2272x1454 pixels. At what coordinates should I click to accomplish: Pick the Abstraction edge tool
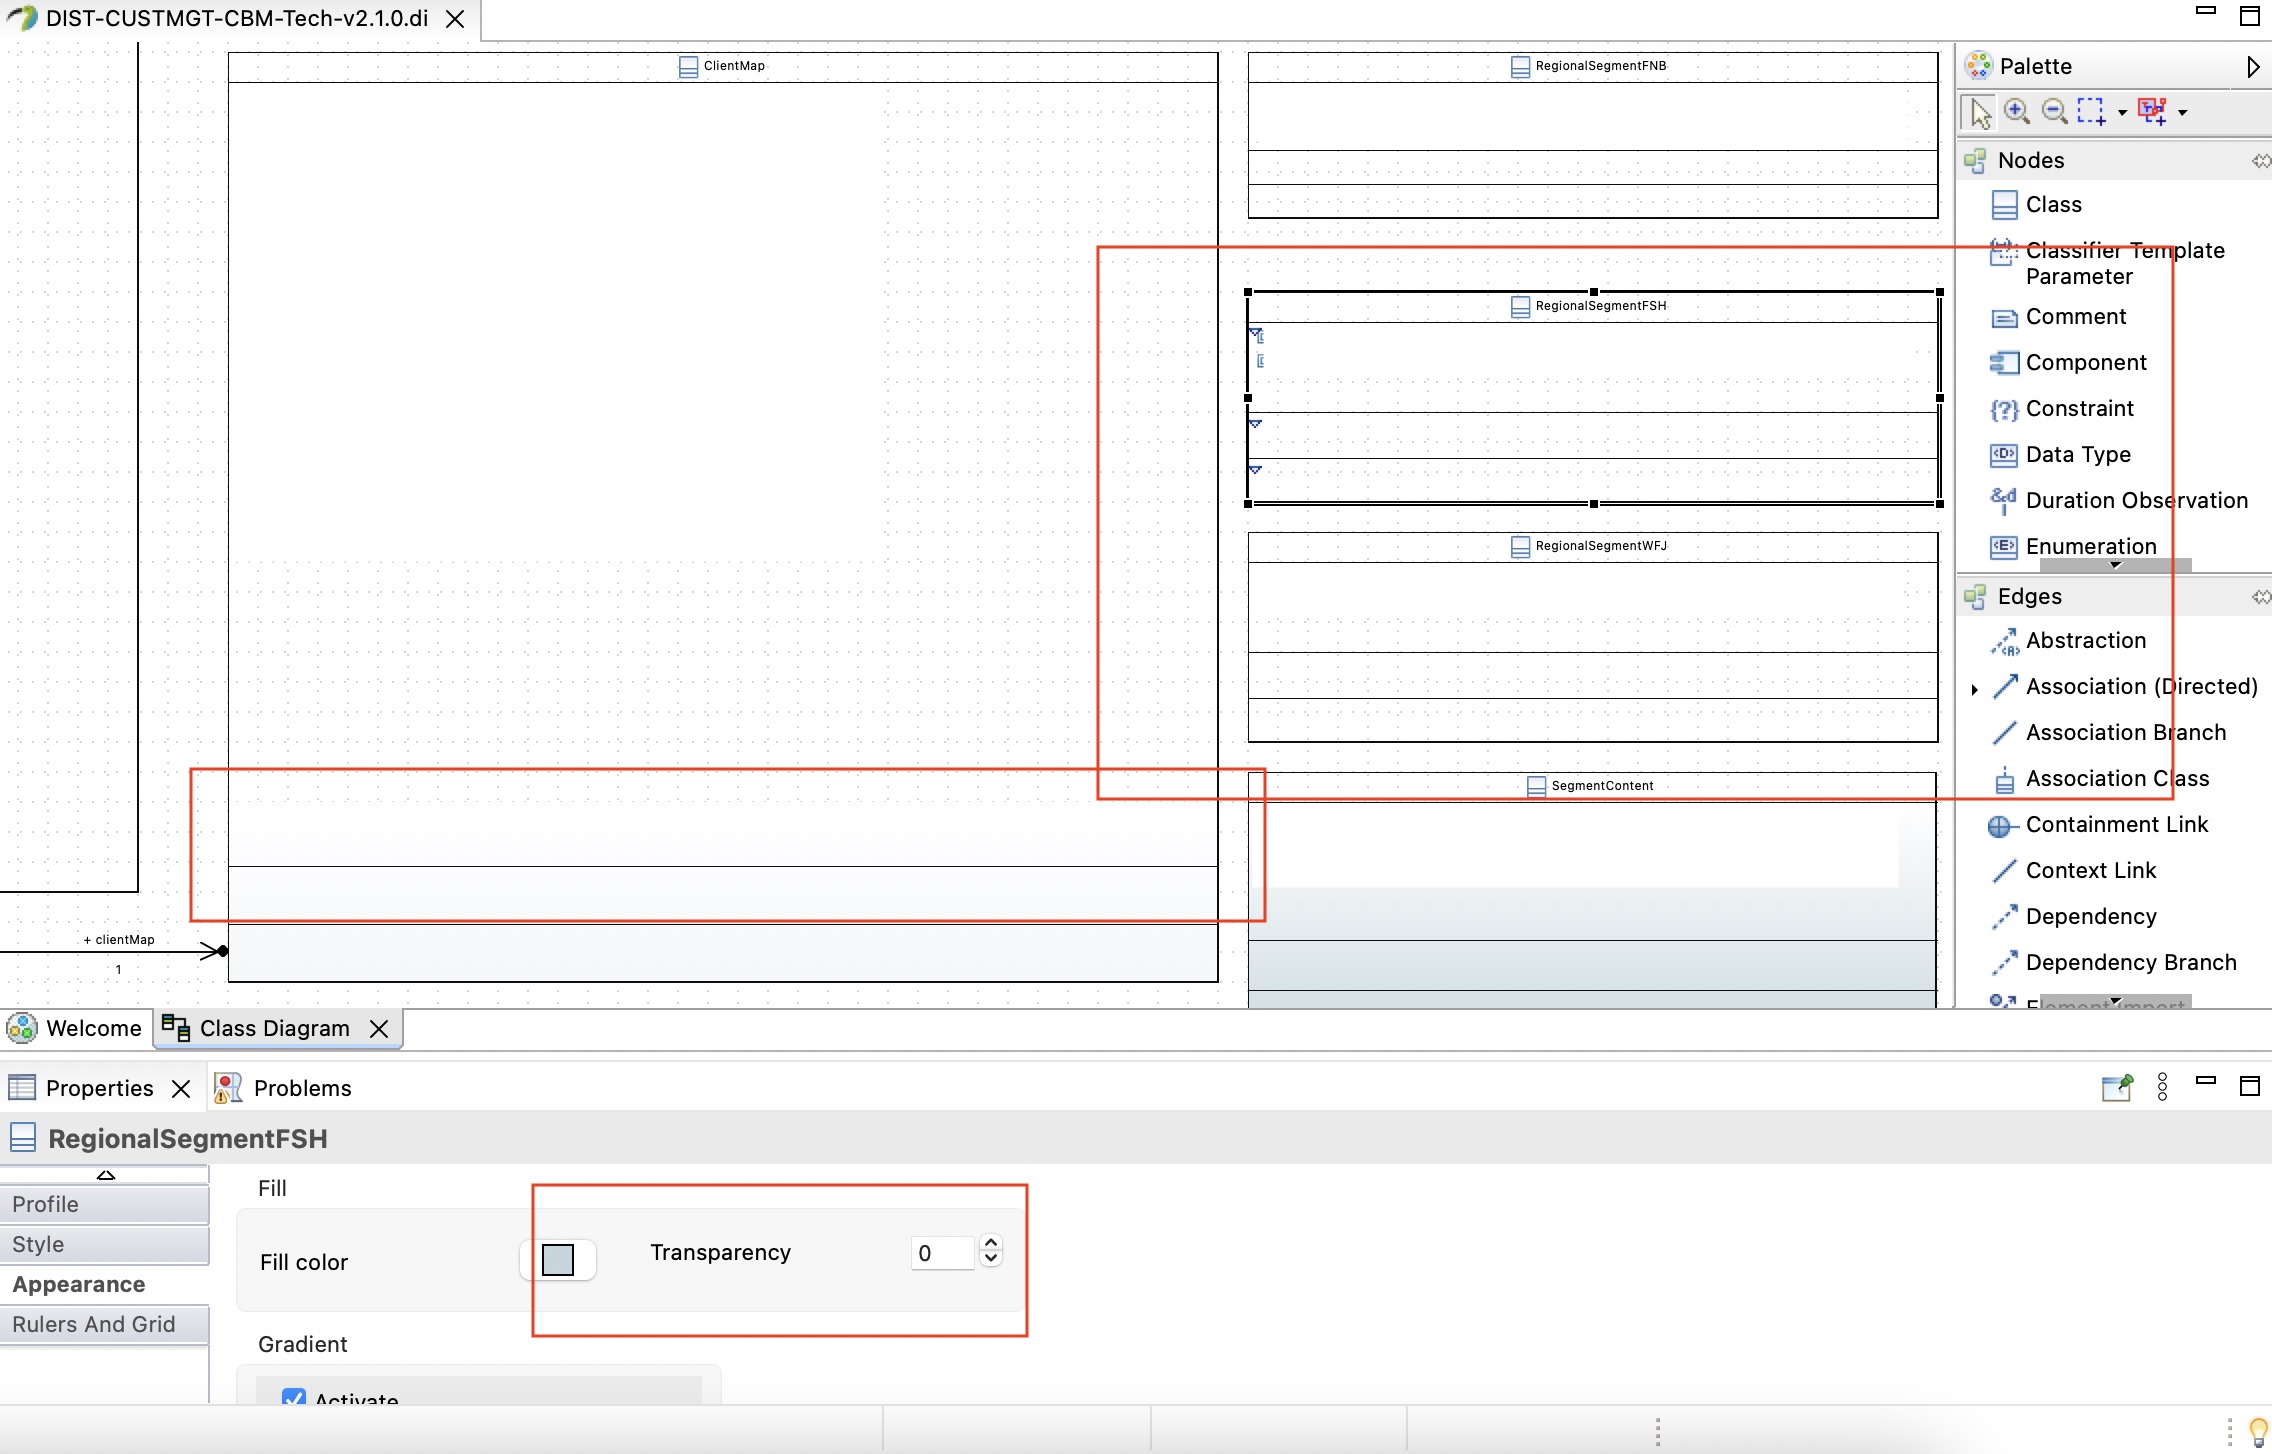pos(2069,641)
